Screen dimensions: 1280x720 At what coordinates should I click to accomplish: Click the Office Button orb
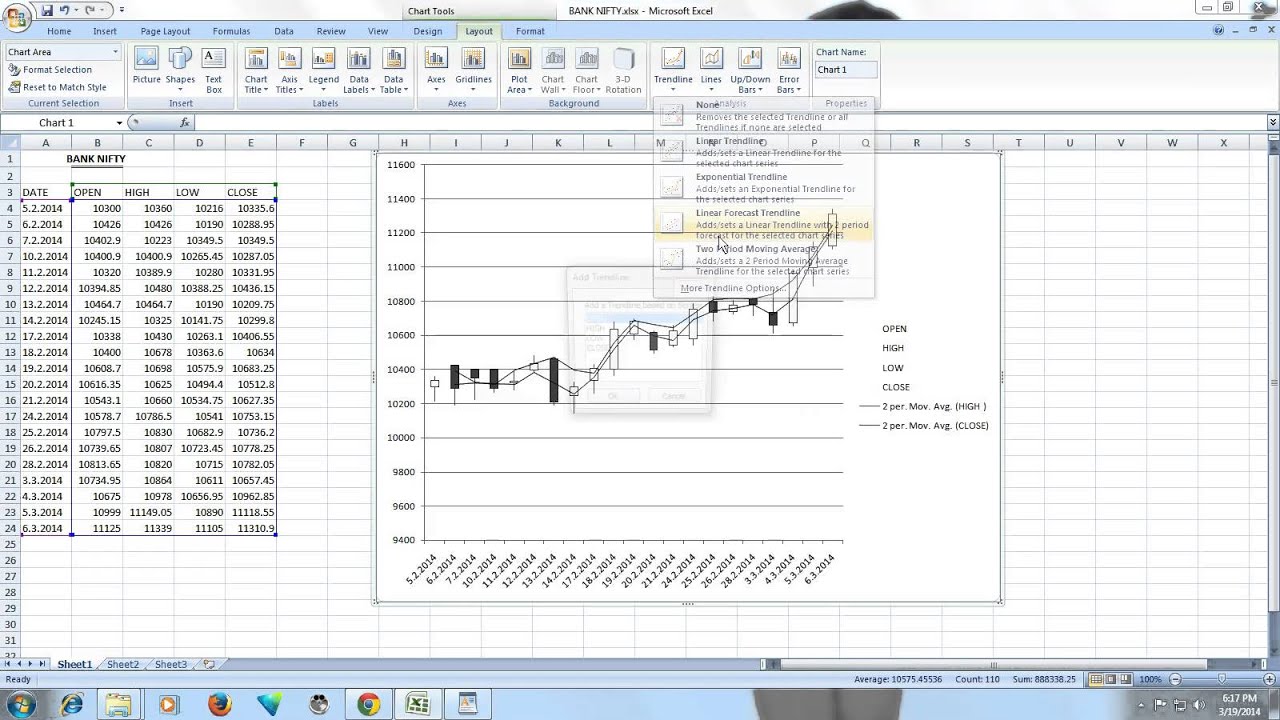tap(15, 16)
